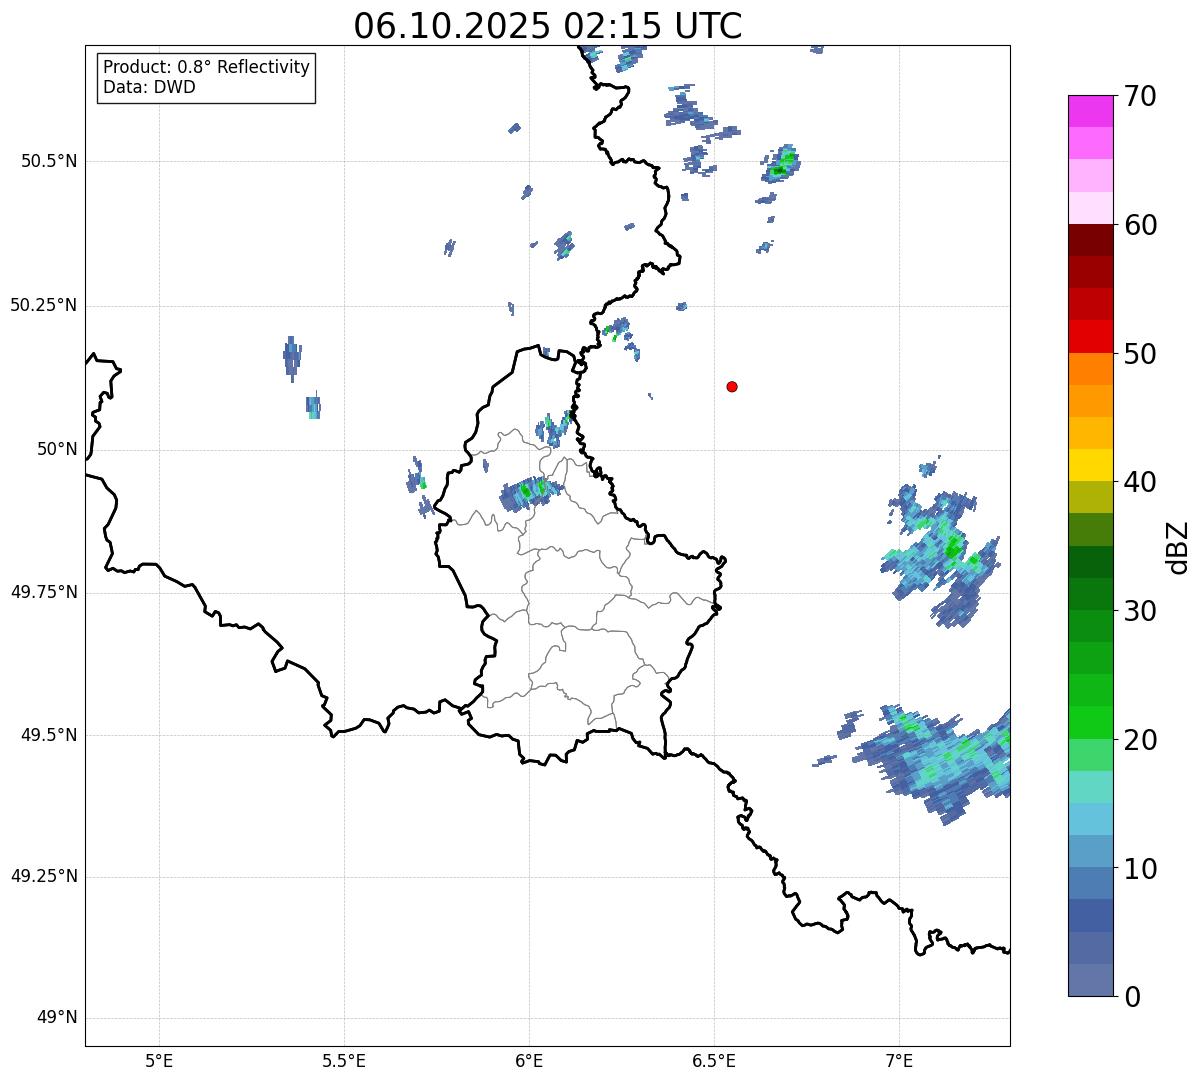Viewport: 1202px width, 1081px height.
Task: Click the radar echo with green core near 50.5°N
Action: tap(781, 164)
